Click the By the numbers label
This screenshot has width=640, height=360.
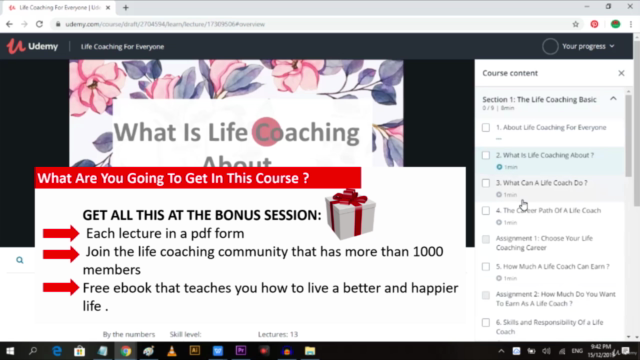129,334
